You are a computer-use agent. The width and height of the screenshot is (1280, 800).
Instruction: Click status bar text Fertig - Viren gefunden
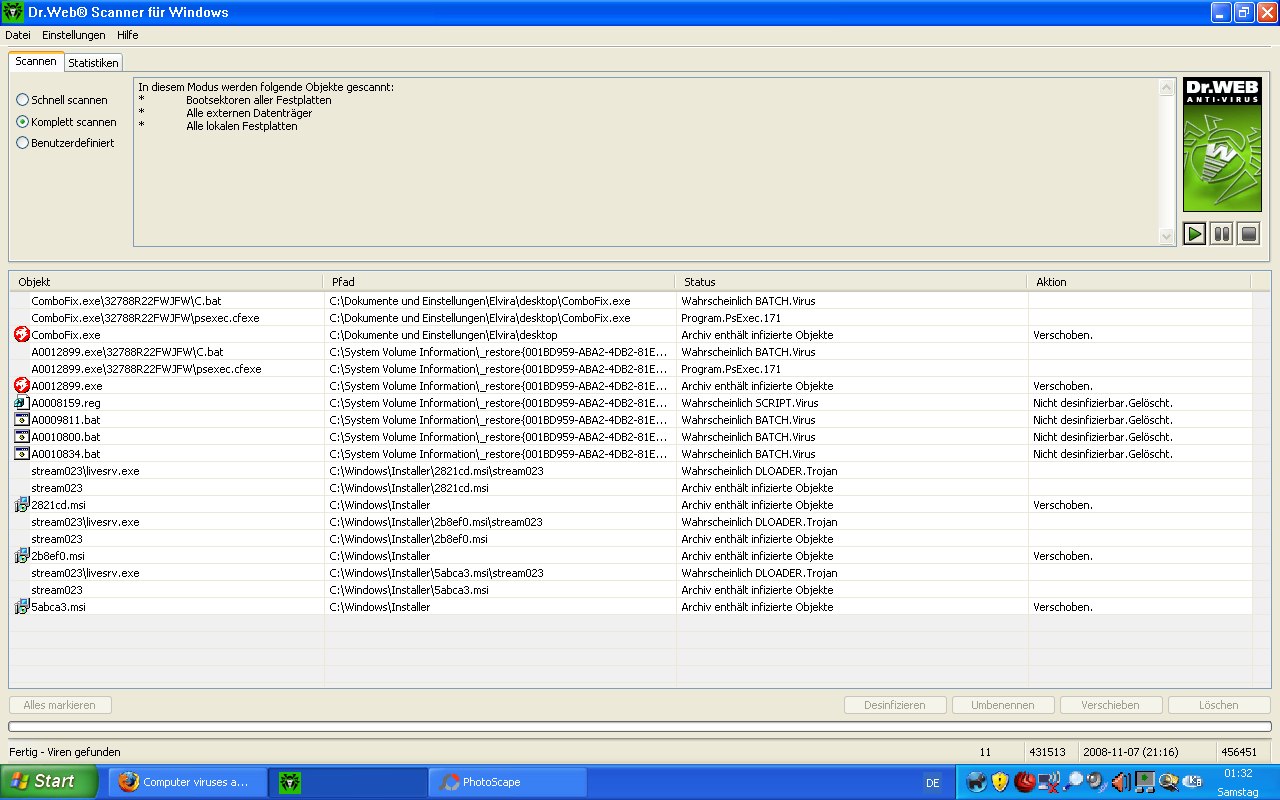pyautogui.click(x=65, y=752)
